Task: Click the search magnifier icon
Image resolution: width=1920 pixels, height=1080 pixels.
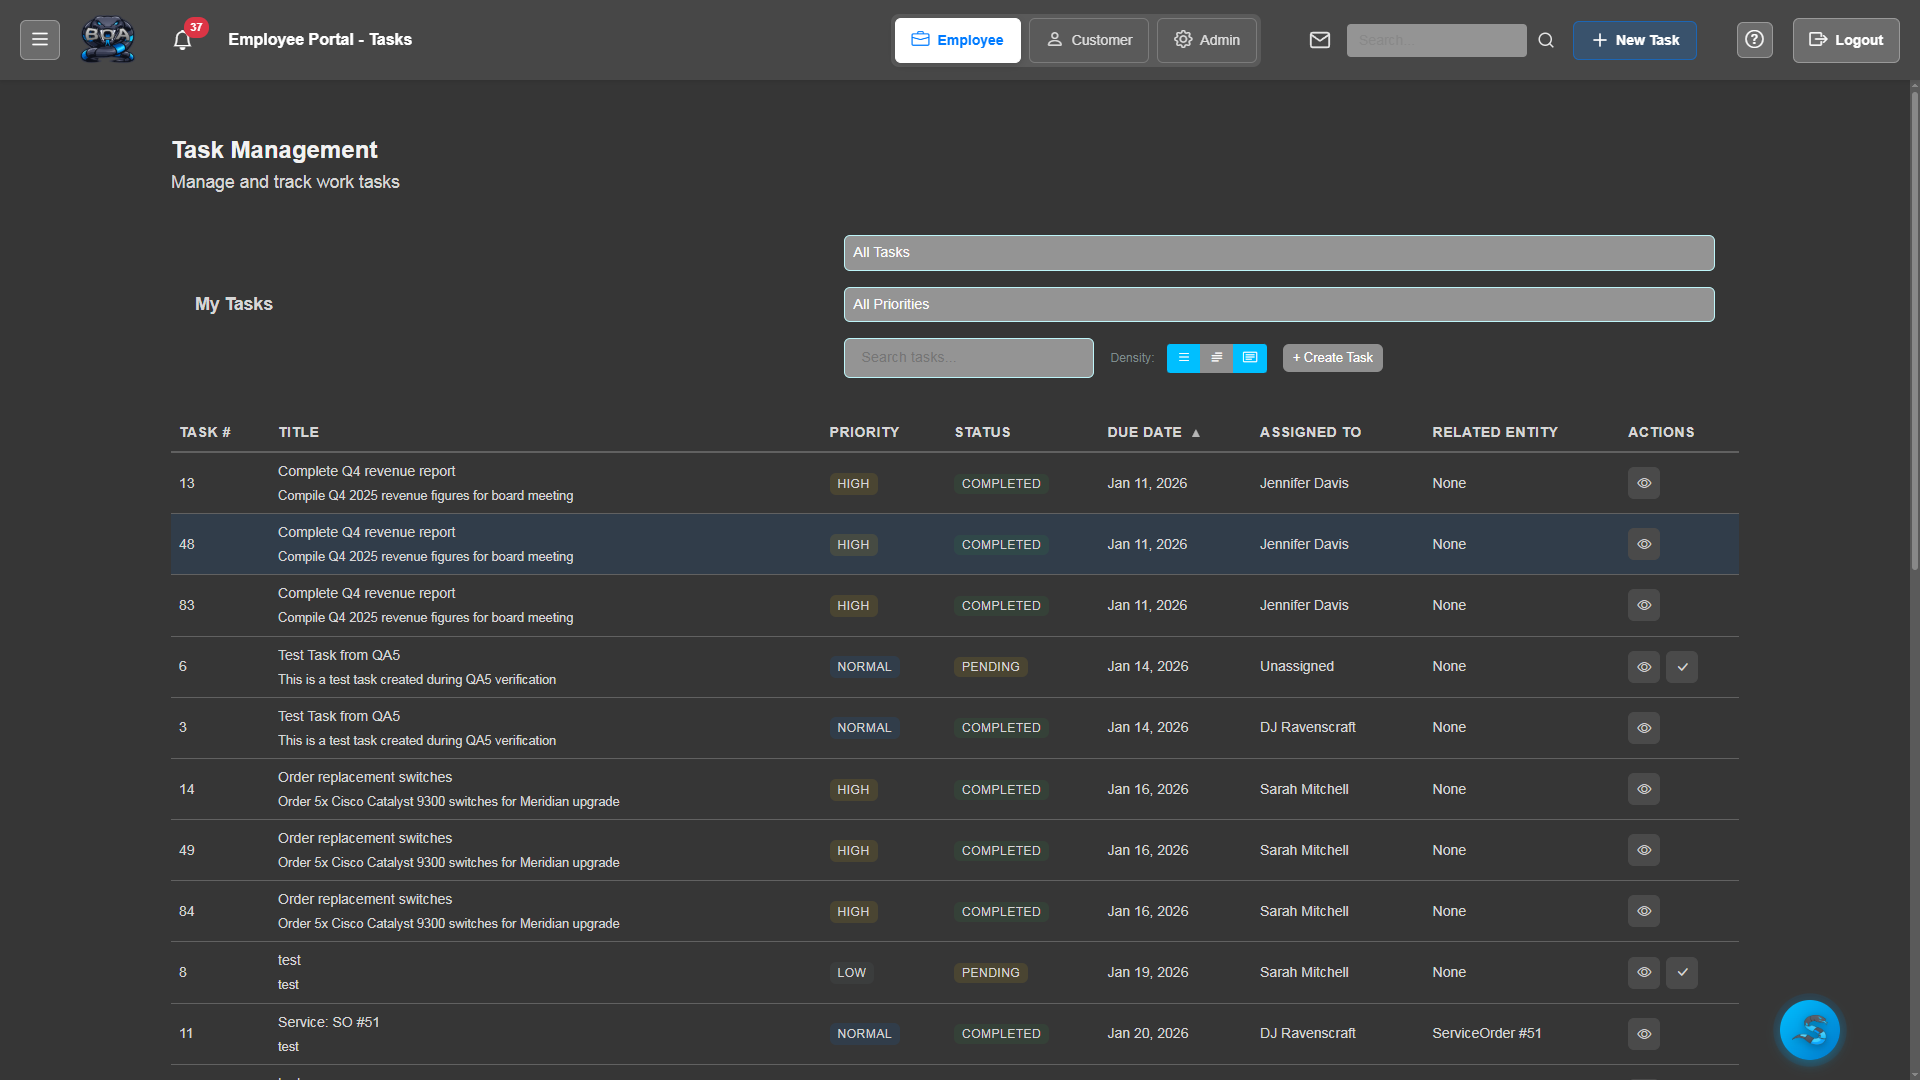Action: click(x=1545, y=40)
